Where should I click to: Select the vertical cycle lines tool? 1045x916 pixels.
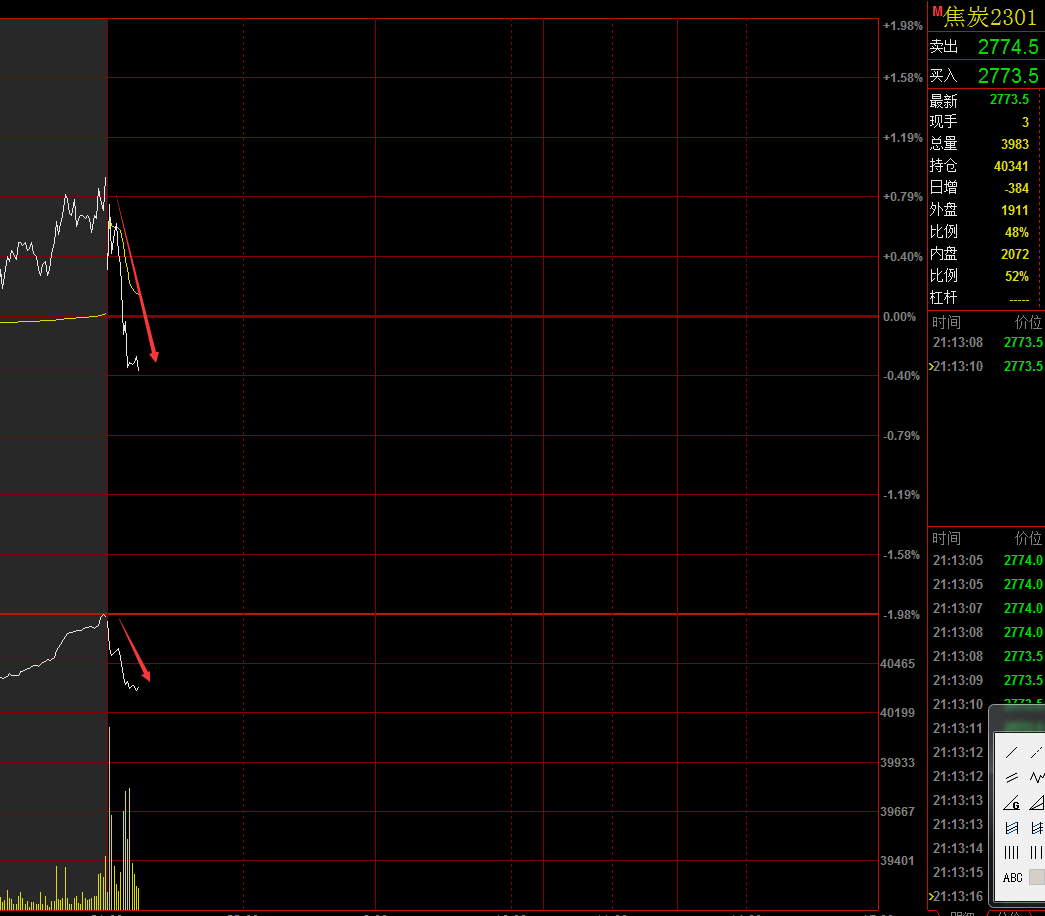click(x=1011, y=853)
